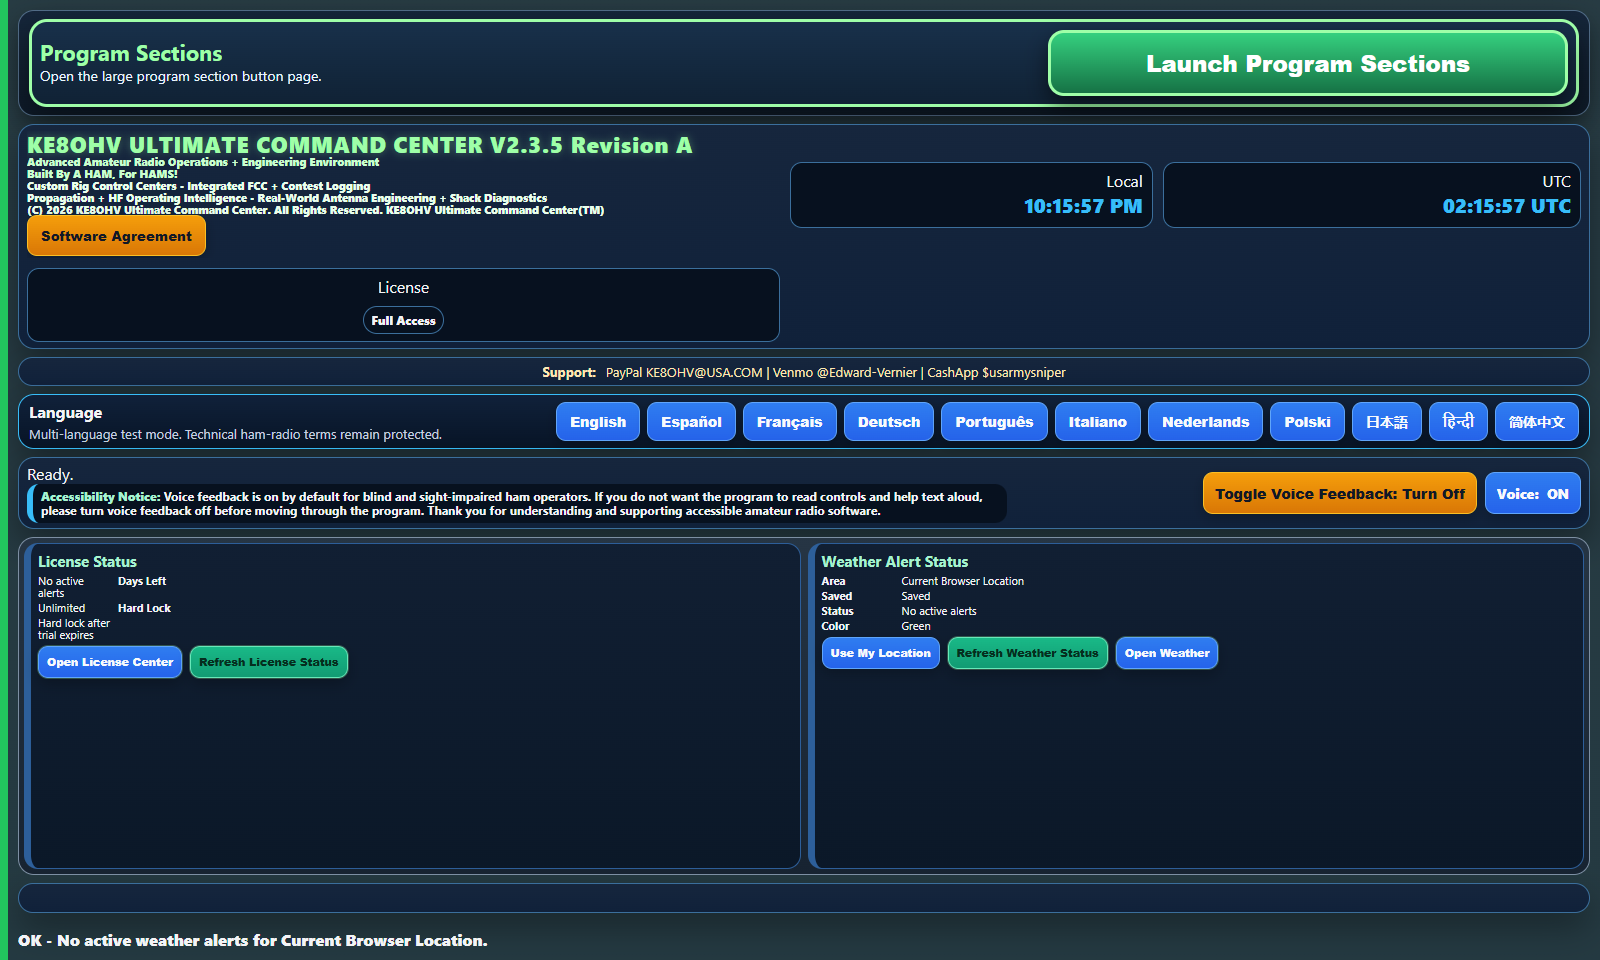Select the Français language button
This screenshot has height=960, width=1600.
(x=789, y=422)
